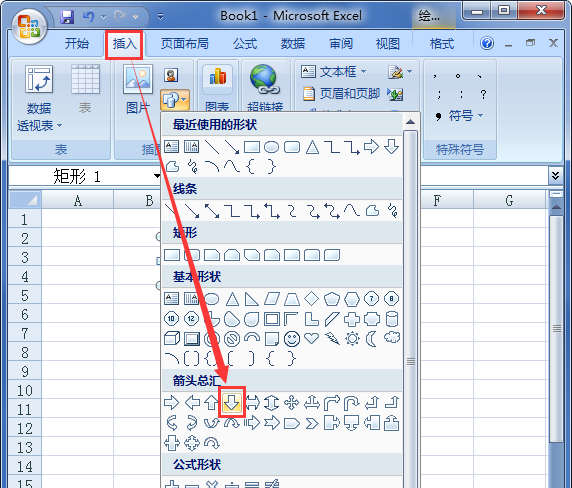Open the 数据 tab

[293, 43]
